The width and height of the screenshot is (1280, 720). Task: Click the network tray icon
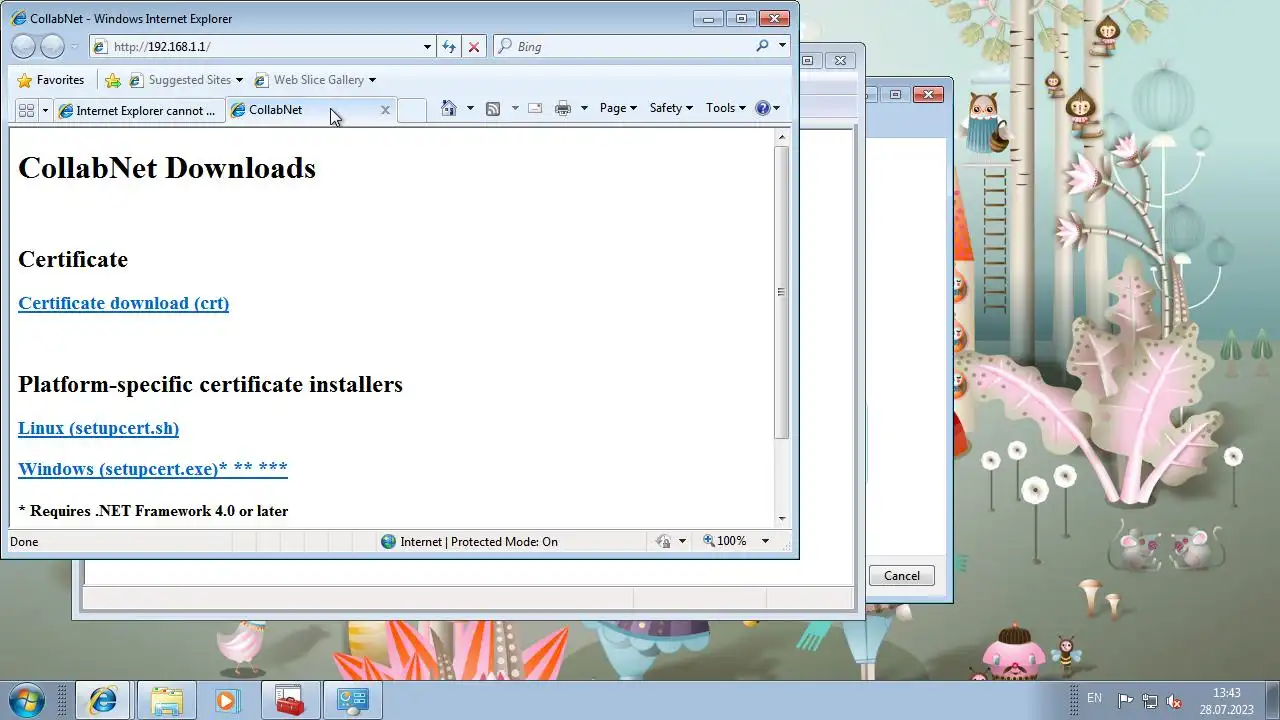[x=1150, y=701]
